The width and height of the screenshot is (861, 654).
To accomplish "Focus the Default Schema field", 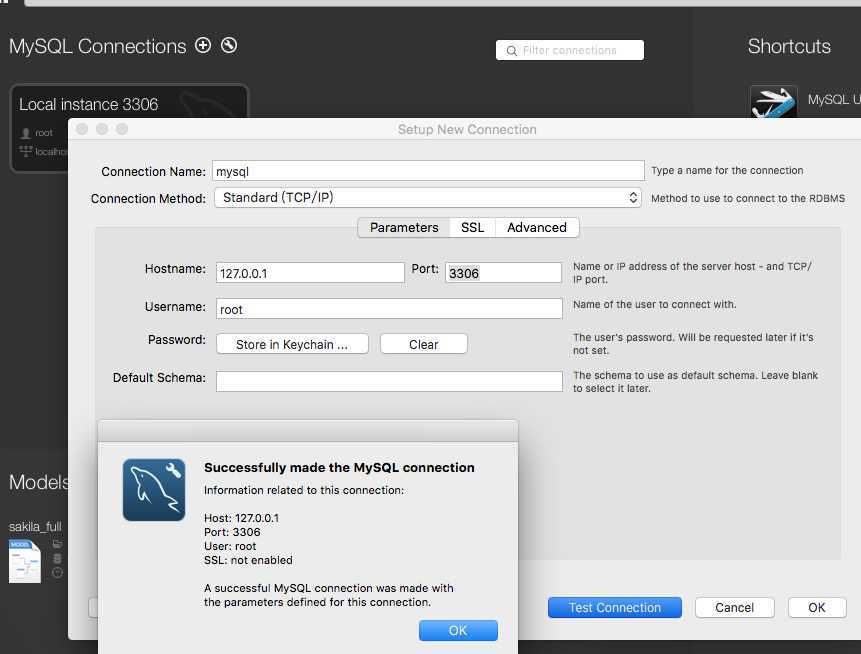I will 389,381.
